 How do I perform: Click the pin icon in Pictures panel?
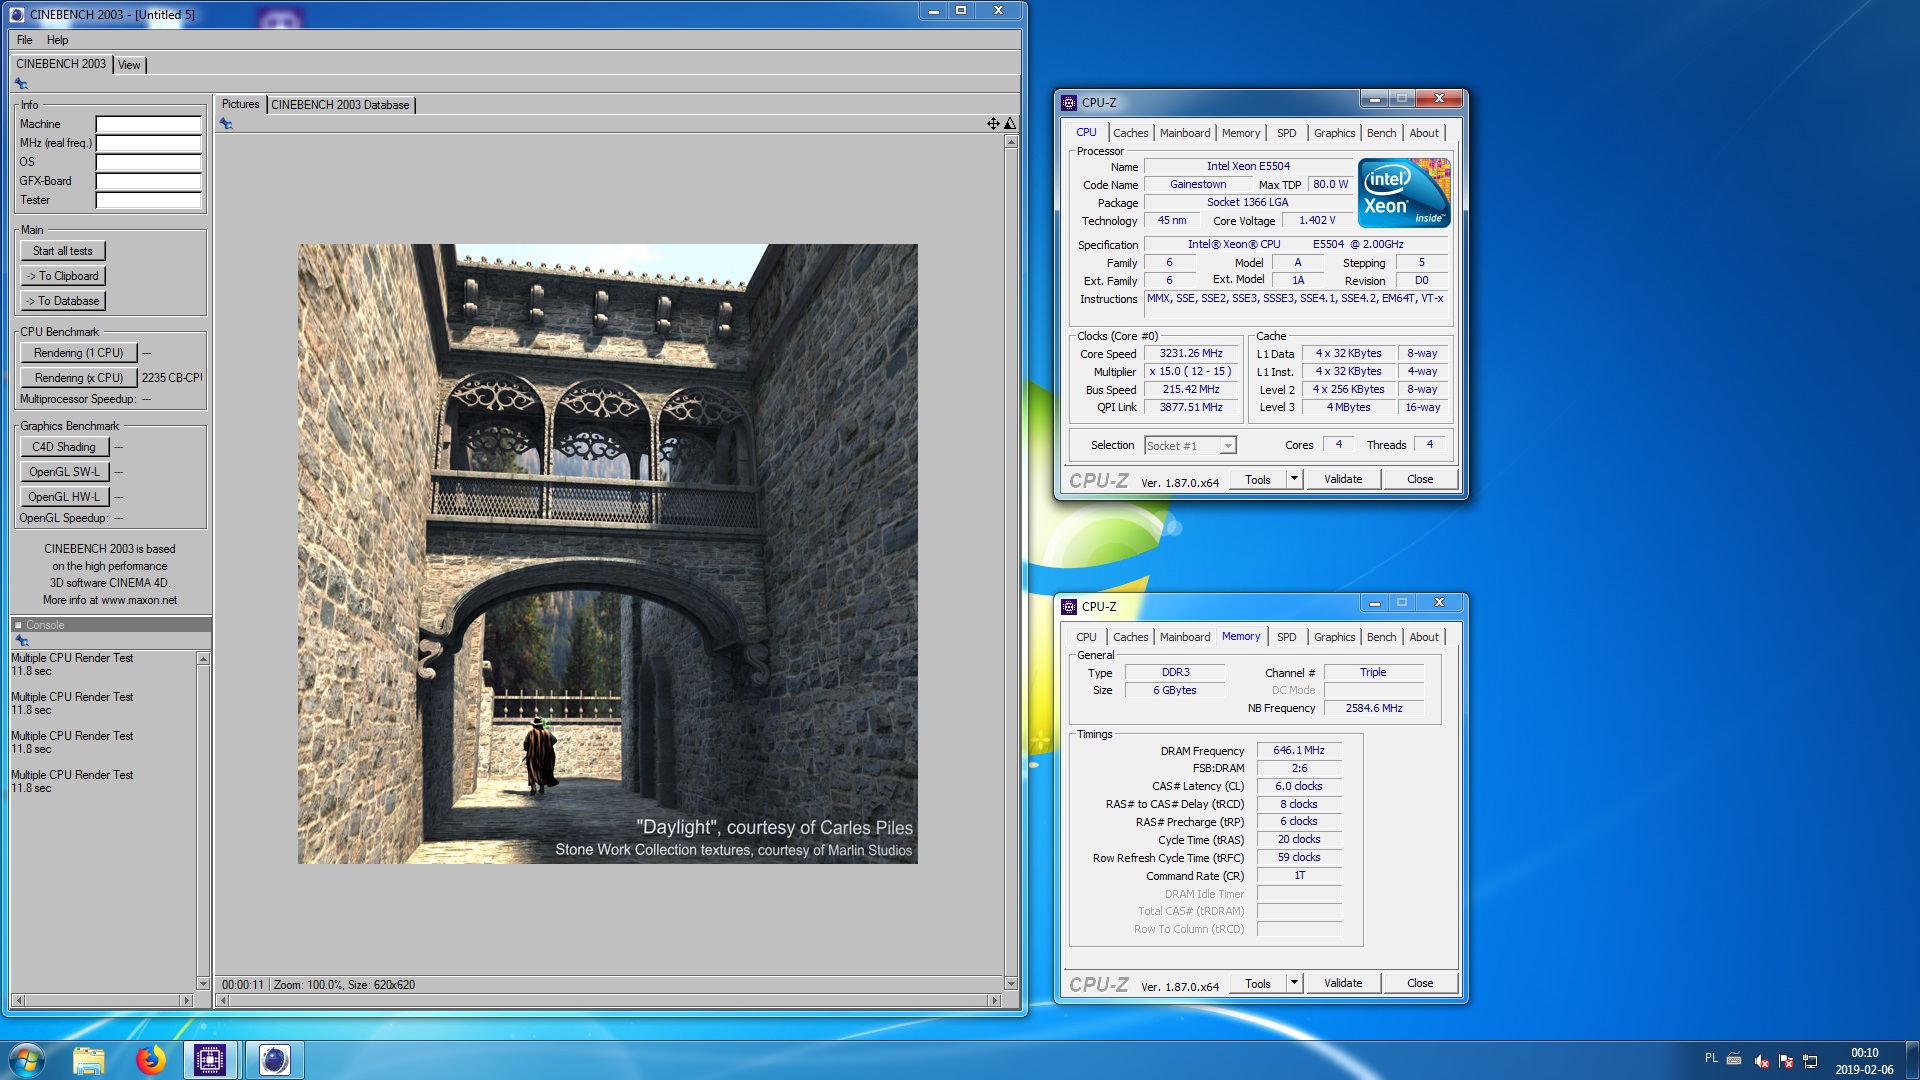[x=226, y=124]
